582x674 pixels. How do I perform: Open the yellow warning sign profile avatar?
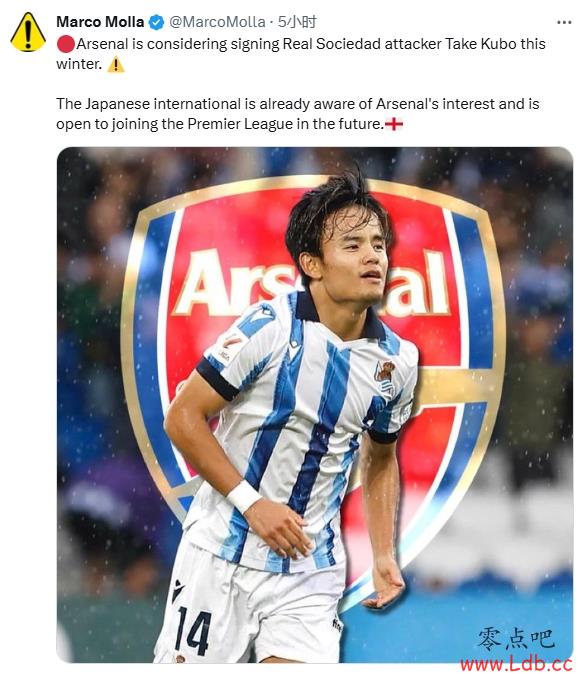(x=28, y=32)
